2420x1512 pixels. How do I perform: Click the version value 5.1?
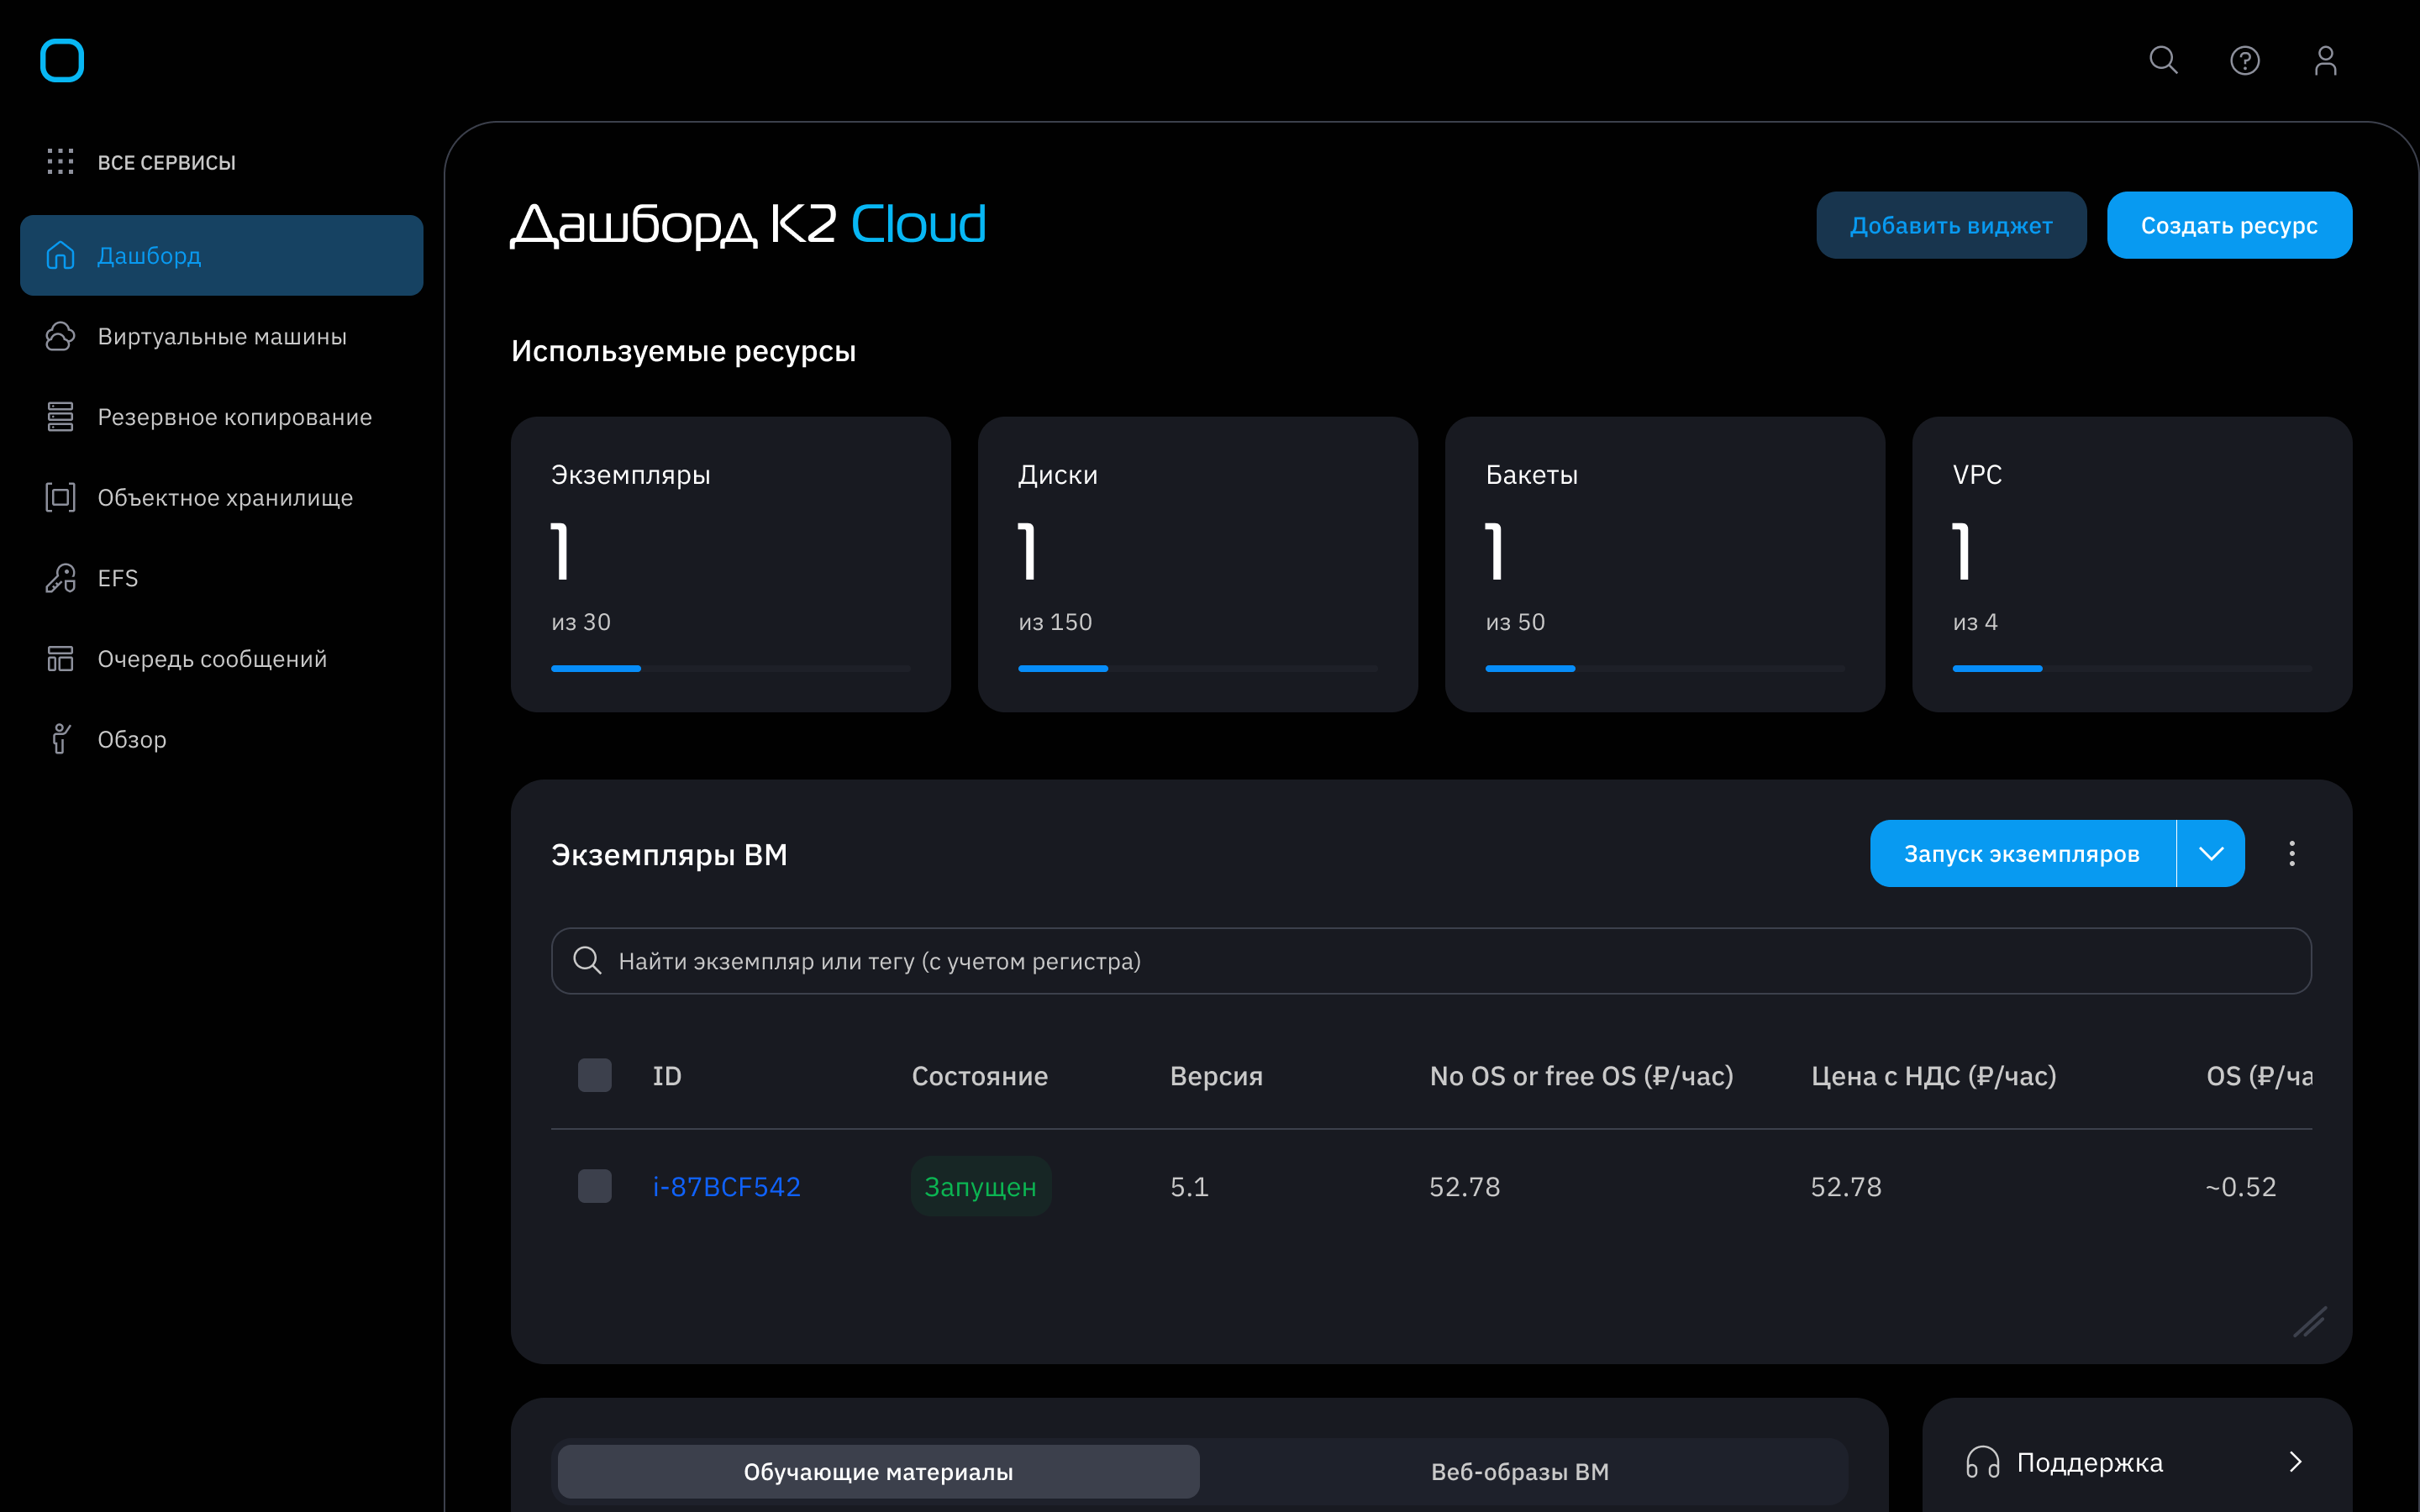coord(1189,1186)
